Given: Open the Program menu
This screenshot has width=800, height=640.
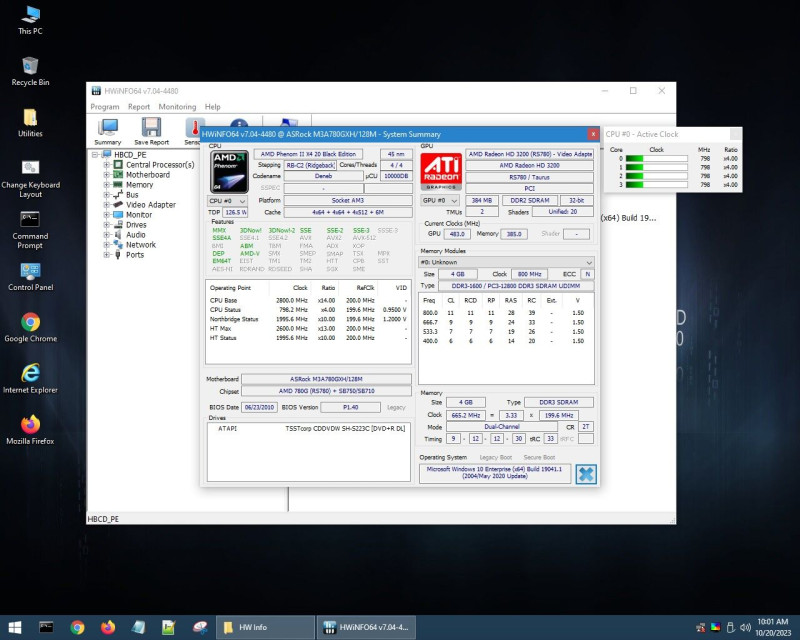Looking at the screenshot, I should pos(105,107).
